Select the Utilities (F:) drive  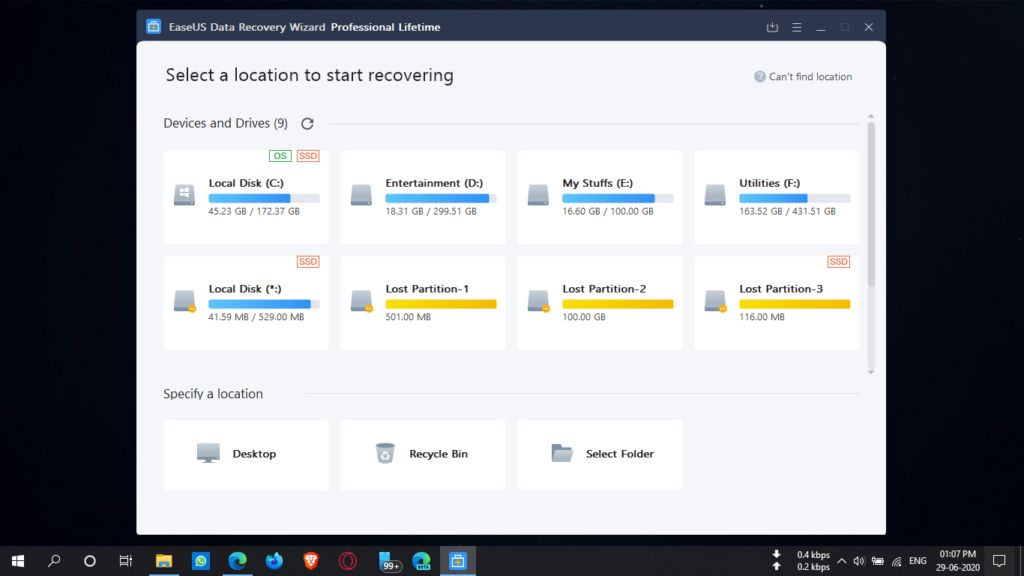coord(776,197)
